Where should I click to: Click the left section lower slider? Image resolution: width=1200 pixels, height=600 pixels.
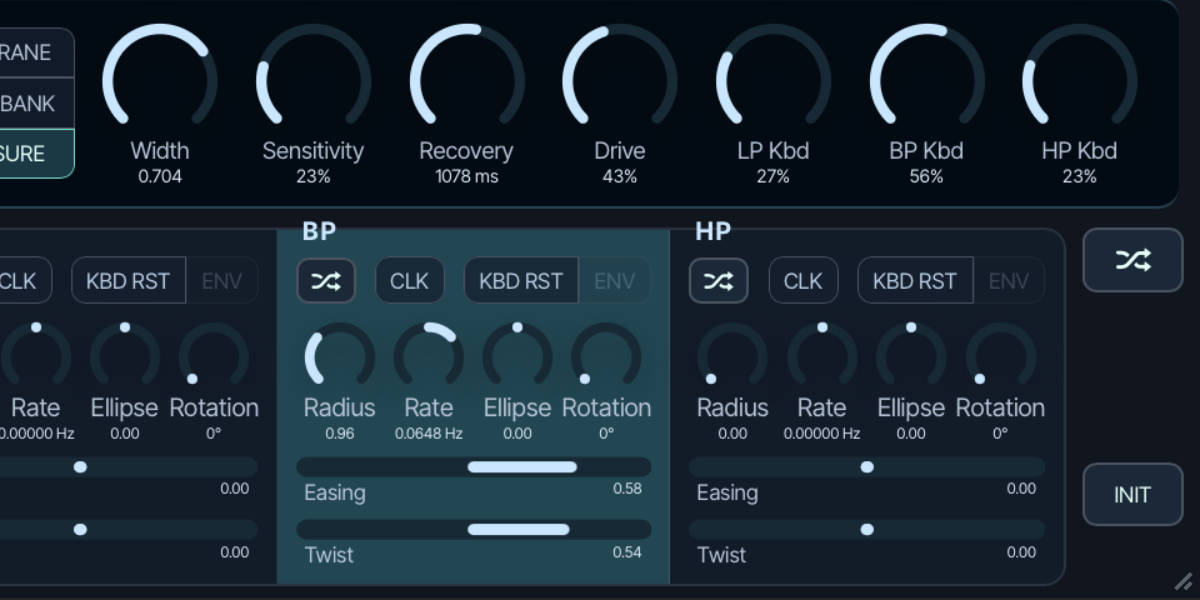128,529
